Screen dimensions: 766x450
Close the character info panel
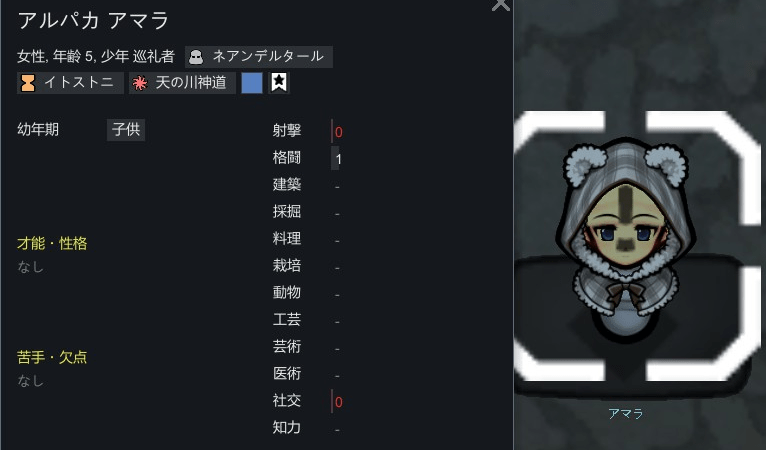tap(500, 4)
